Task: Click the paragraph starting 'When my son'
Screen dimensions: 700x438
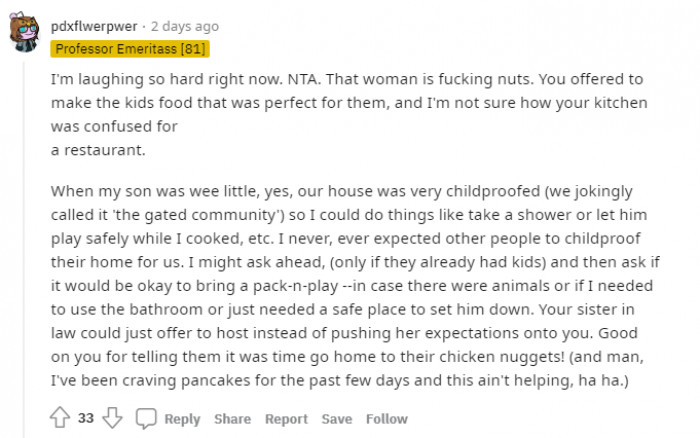Action: (355, 286)
